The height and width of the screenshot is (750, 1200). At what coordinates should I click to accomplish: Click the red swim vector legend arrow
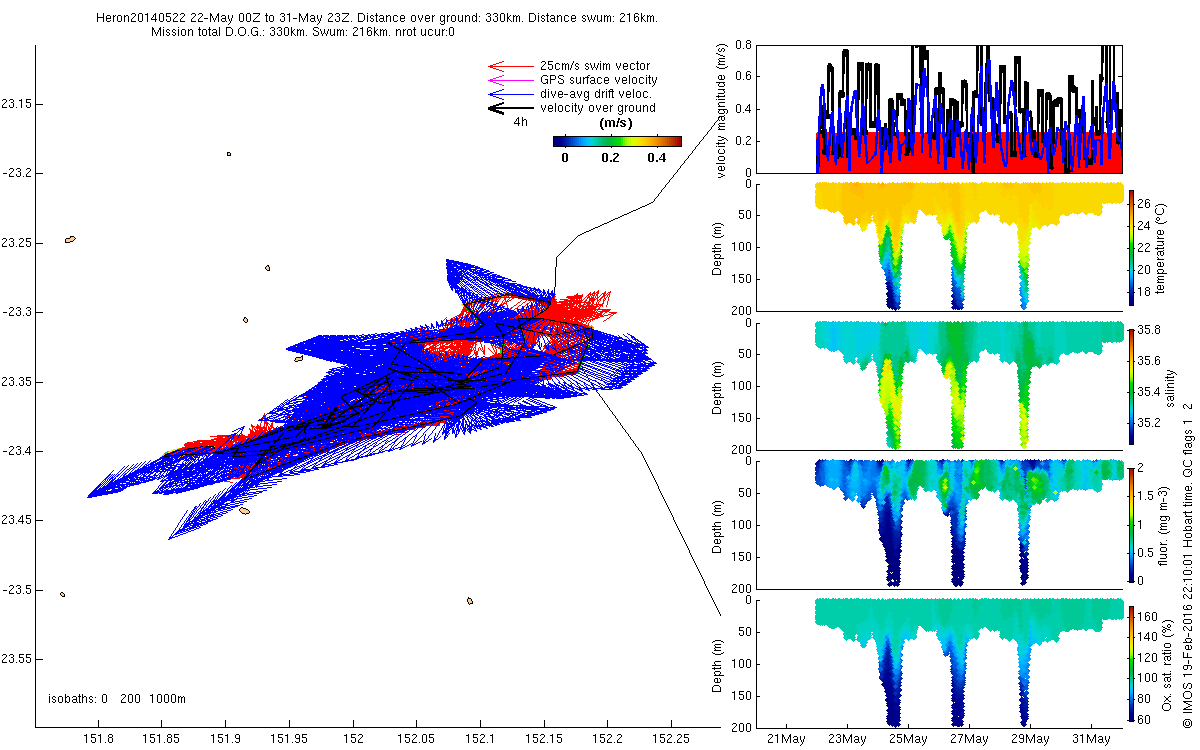509,66
